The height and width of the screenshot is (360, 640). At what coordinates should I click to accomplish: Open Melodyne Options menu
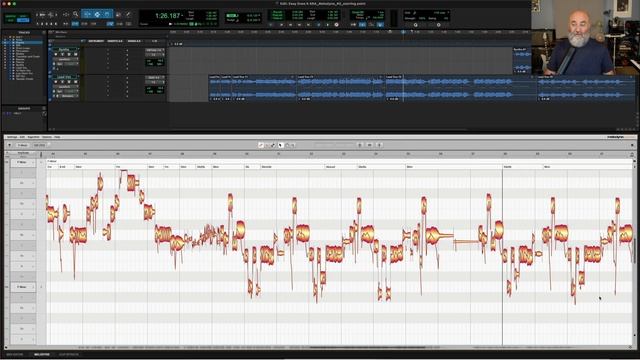[47, 137]
